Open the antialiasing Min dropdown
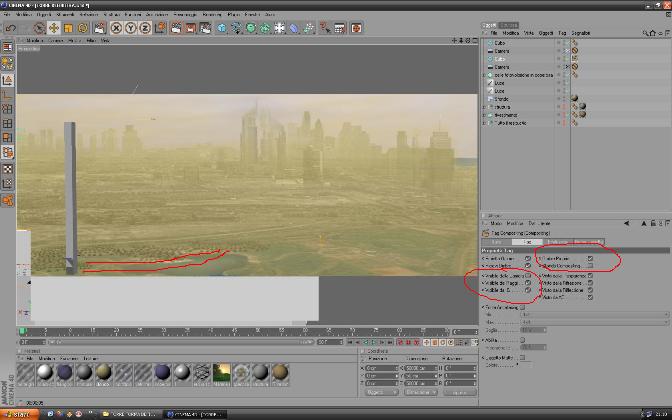The width and height of the screenshot is (672, 420). (x=594, y=315)
